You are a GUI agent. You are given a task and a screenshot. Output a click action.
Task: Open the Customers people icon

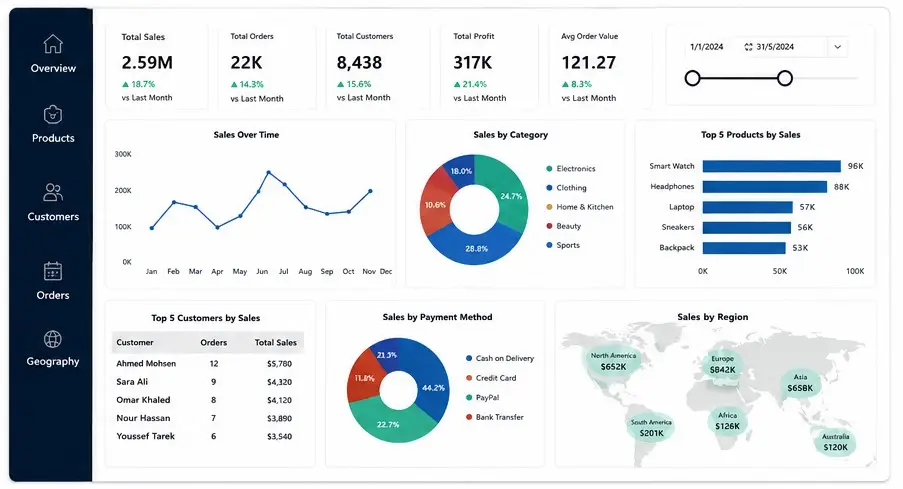(53, 192)
